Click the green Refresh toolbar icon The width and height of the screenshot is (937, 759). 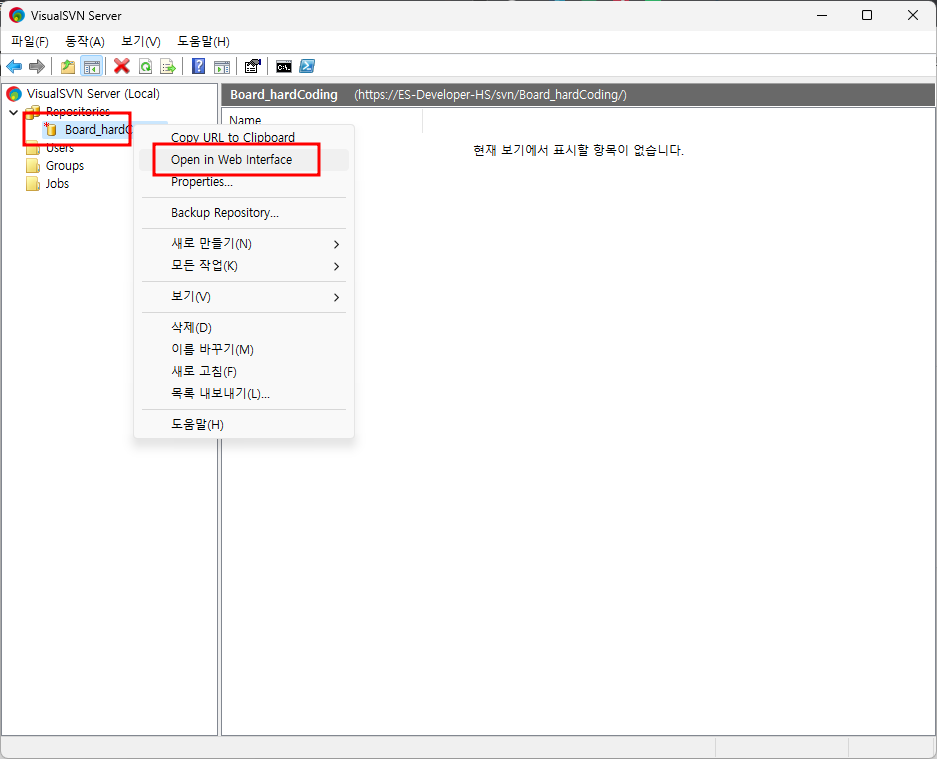[145, 66]
